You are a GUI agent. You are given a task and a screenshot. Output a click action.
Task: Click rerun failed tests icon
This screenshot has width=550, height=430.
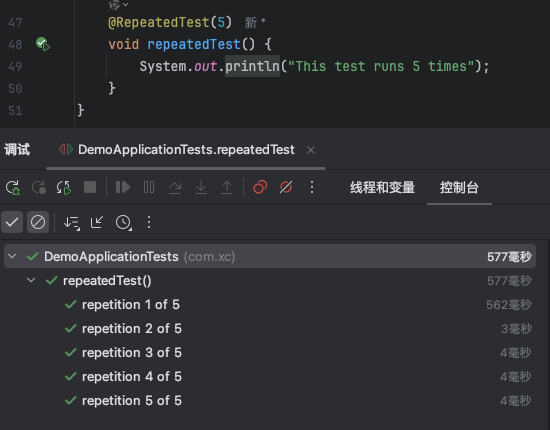[x=38, y=187]
